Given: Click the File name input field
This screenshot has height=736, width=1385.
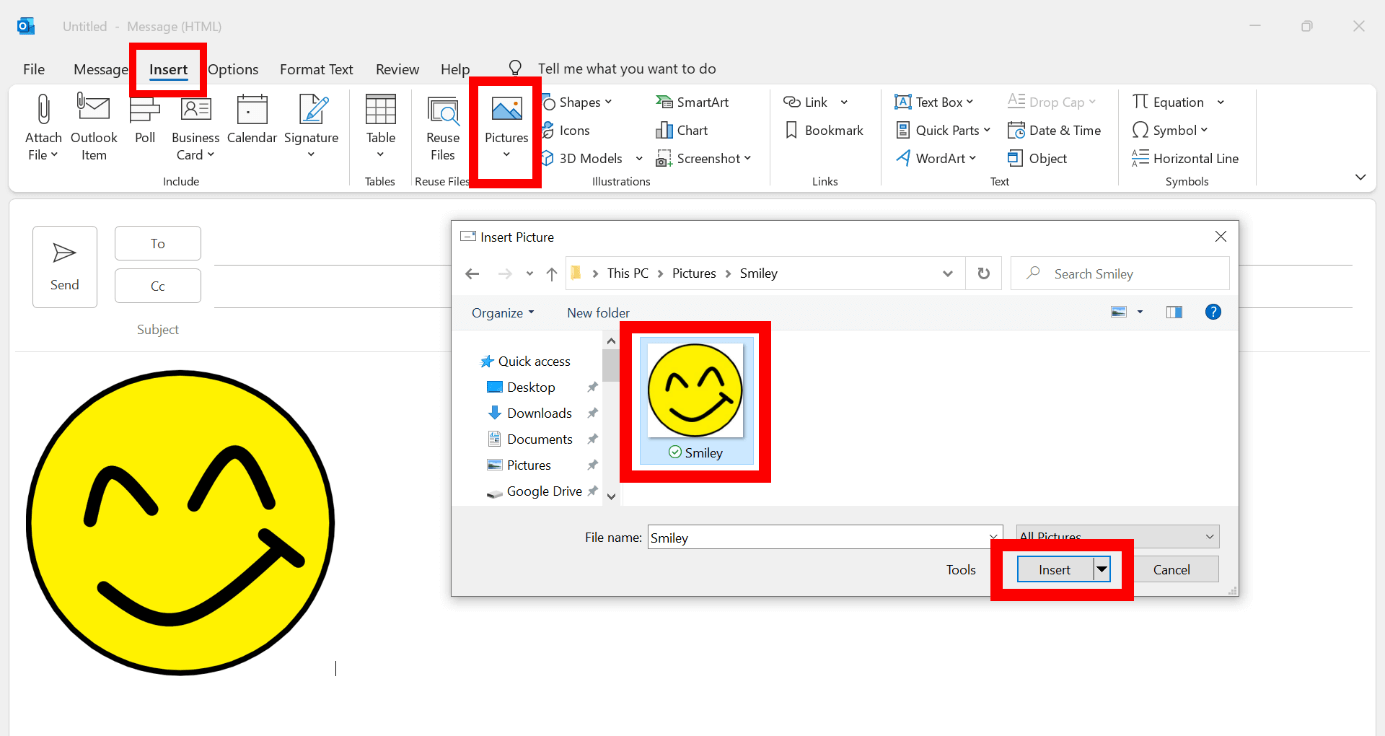Looking at the screenshot, I should [820, 537].
